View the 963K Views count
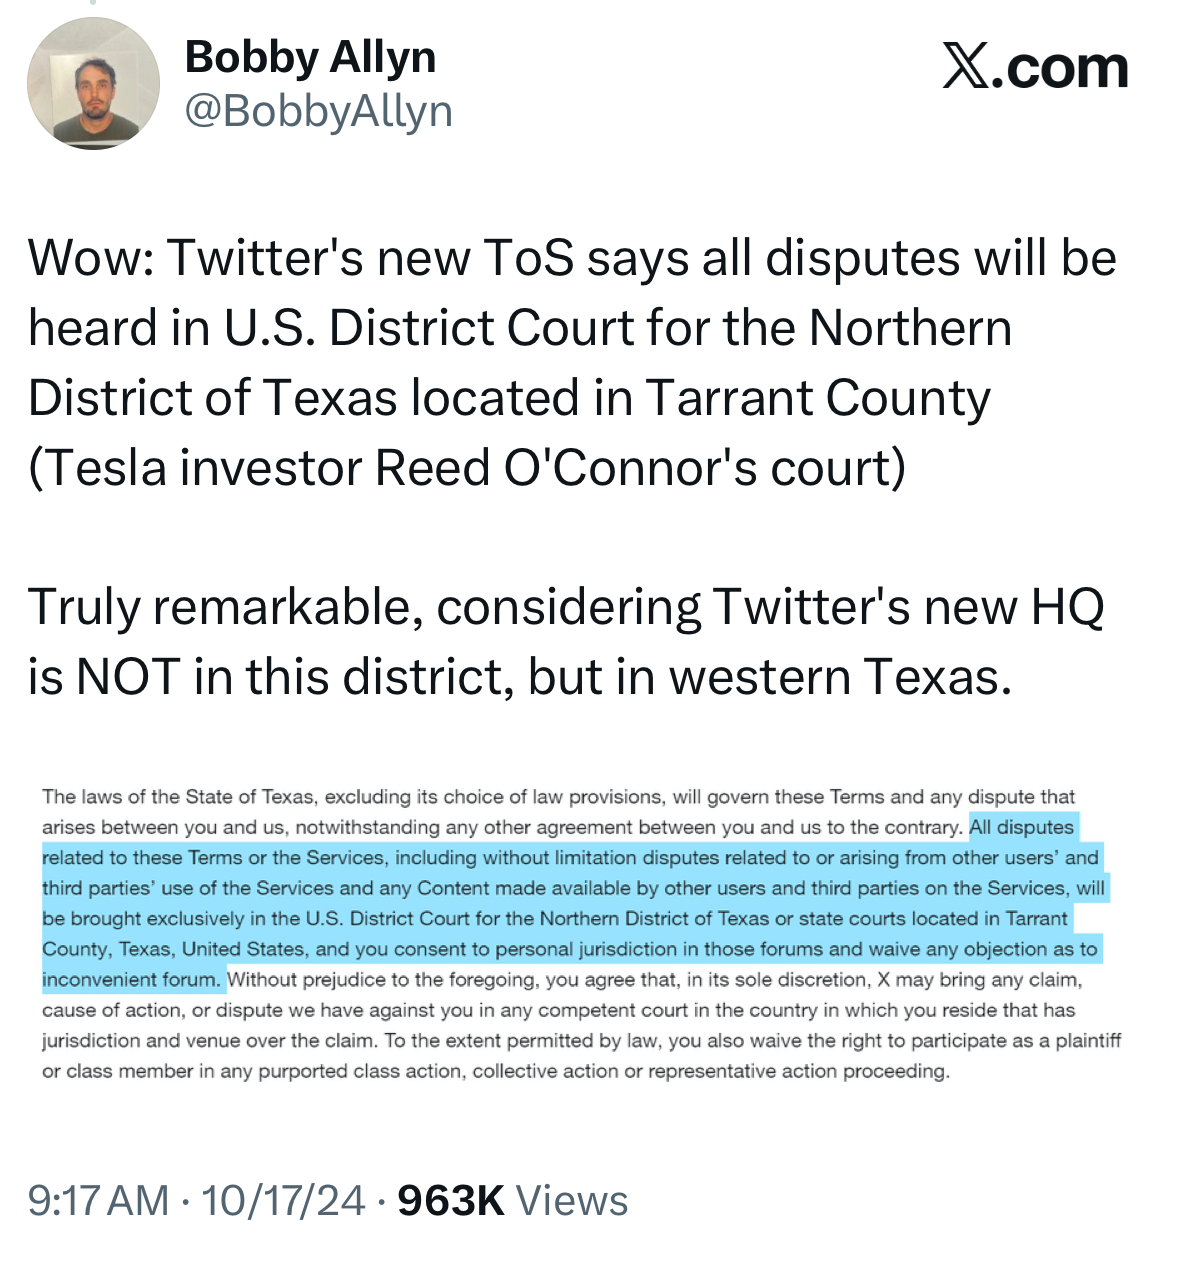 click(512, 1200)
